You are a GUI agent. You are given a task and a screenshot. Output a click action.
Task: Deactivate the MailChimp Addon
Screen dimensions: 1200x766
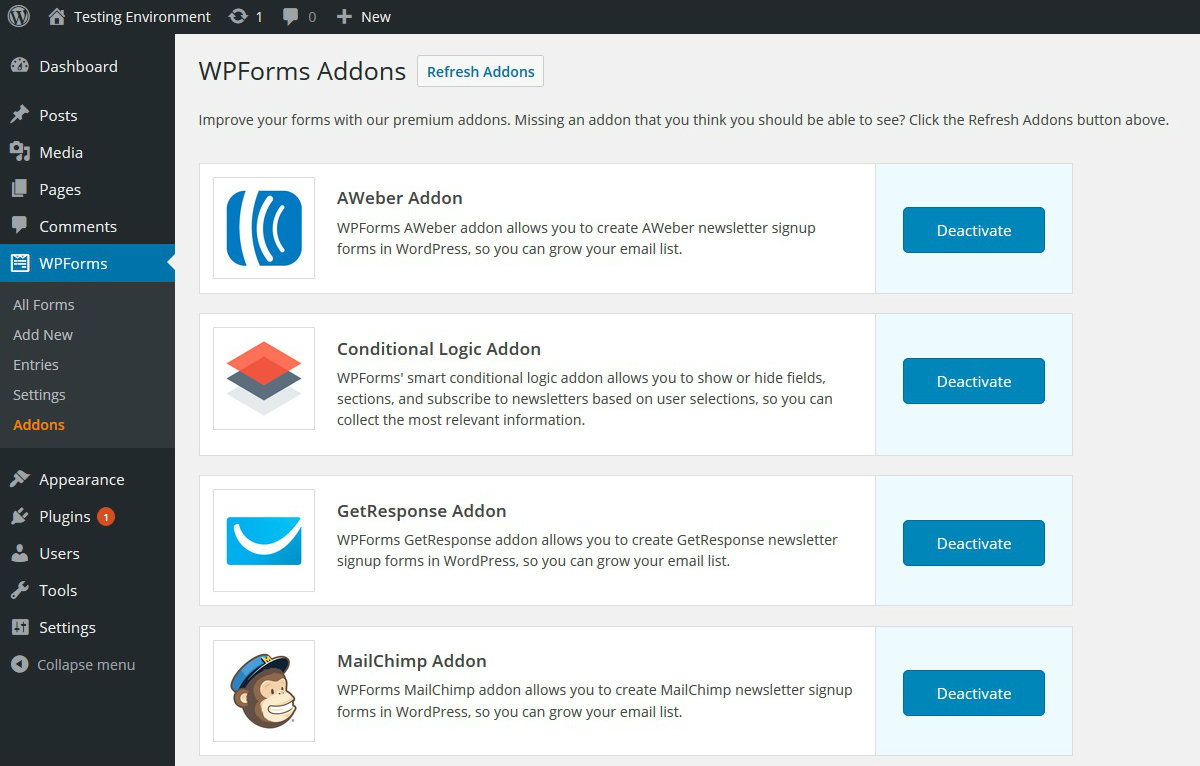[x=973, y=693]
